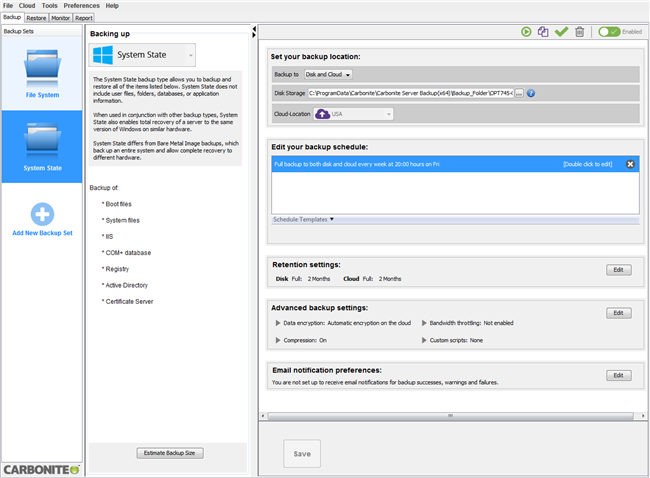Expand the Schedule Templates dropdown
650x478 pixels.
(x=303, y=219)
